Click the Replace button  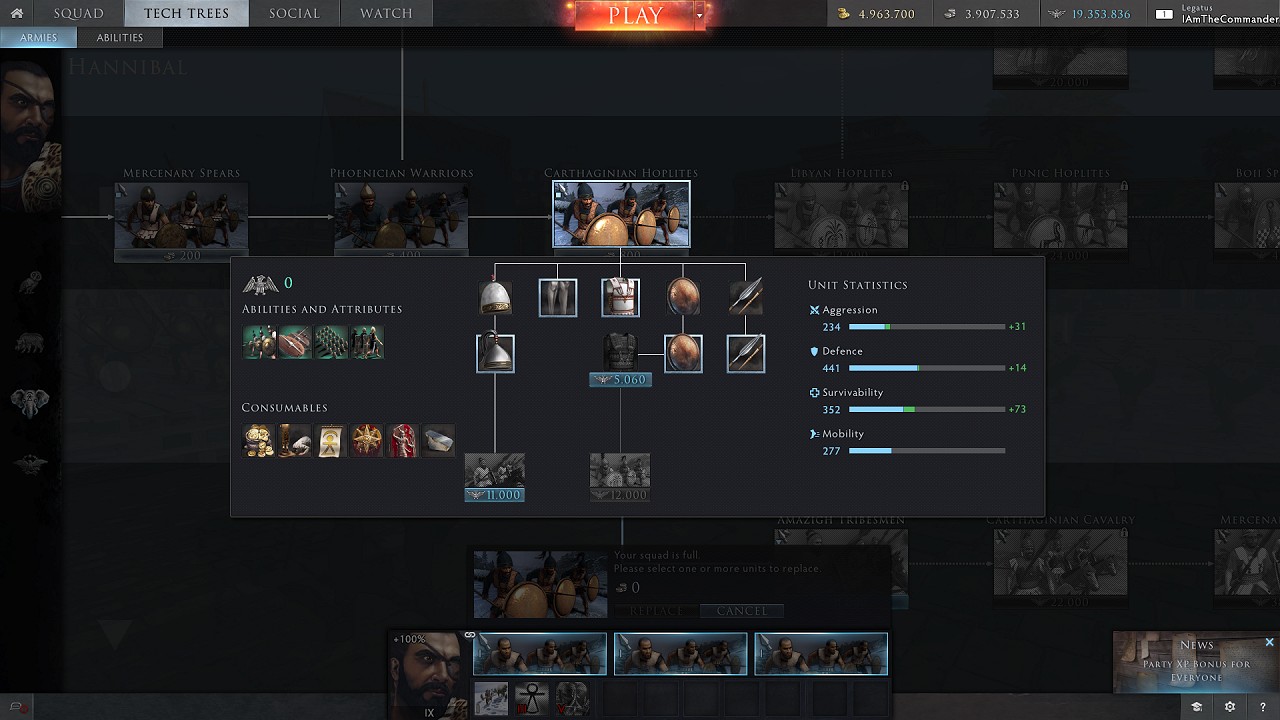657,611
